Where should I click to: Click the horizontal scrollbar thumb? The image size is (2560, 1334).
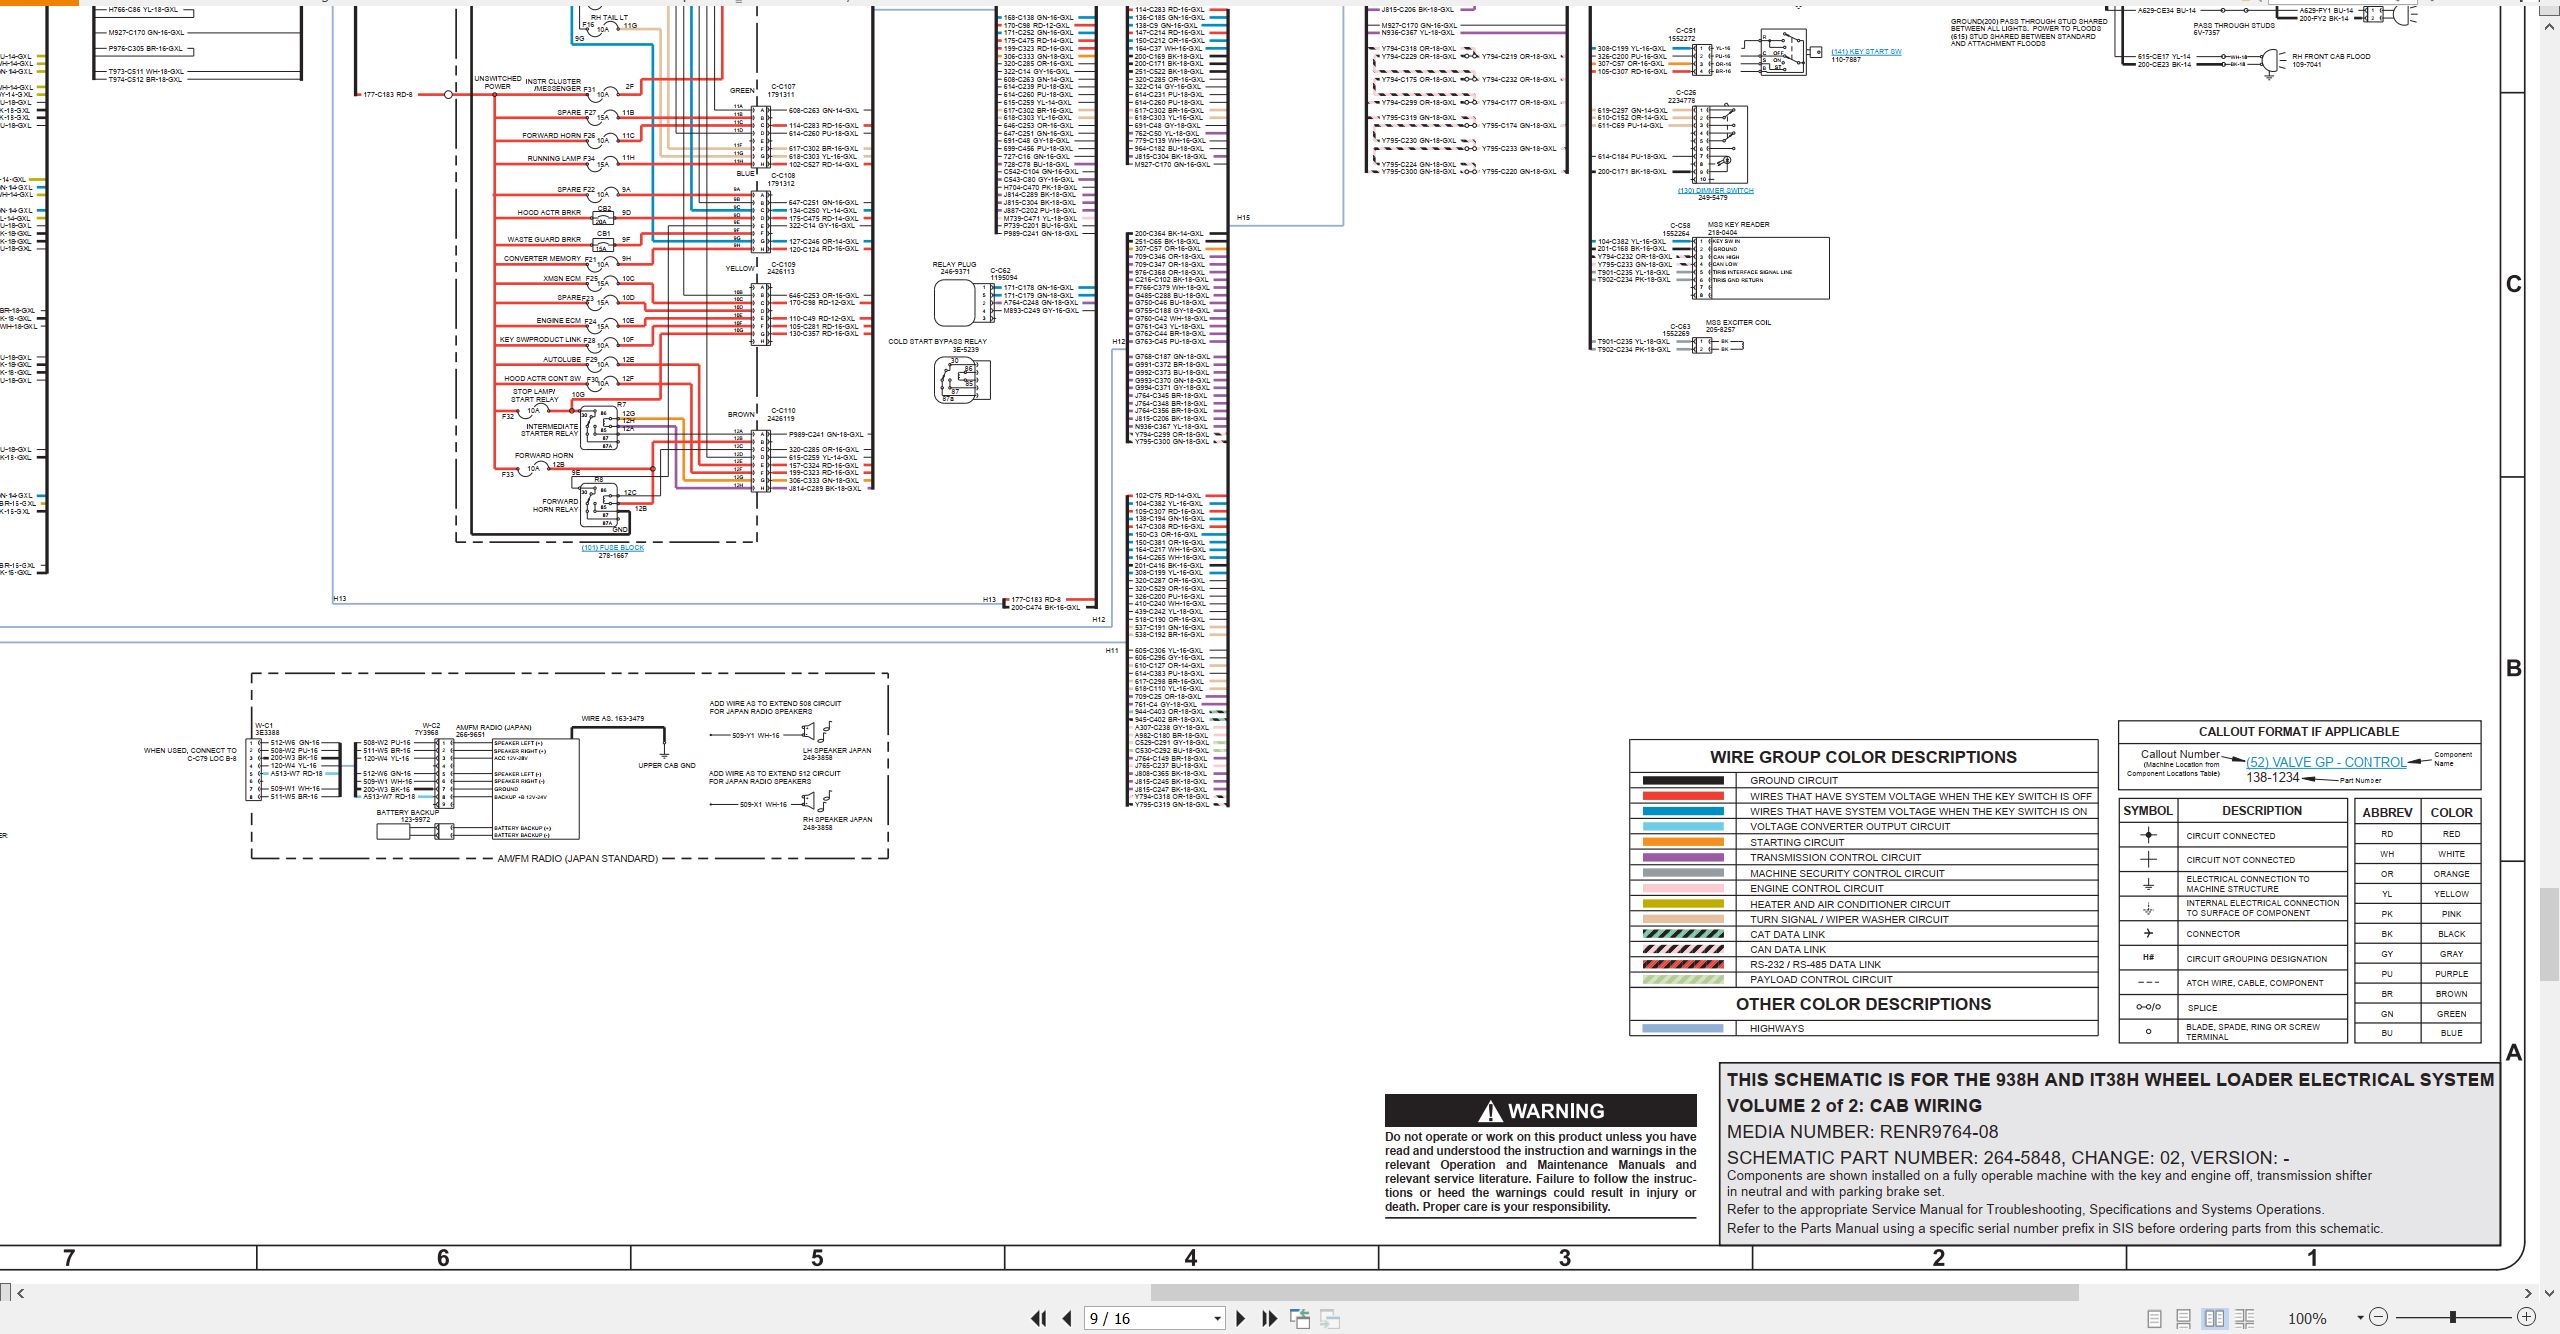pyautogui.click(x=1614, y=1293)
